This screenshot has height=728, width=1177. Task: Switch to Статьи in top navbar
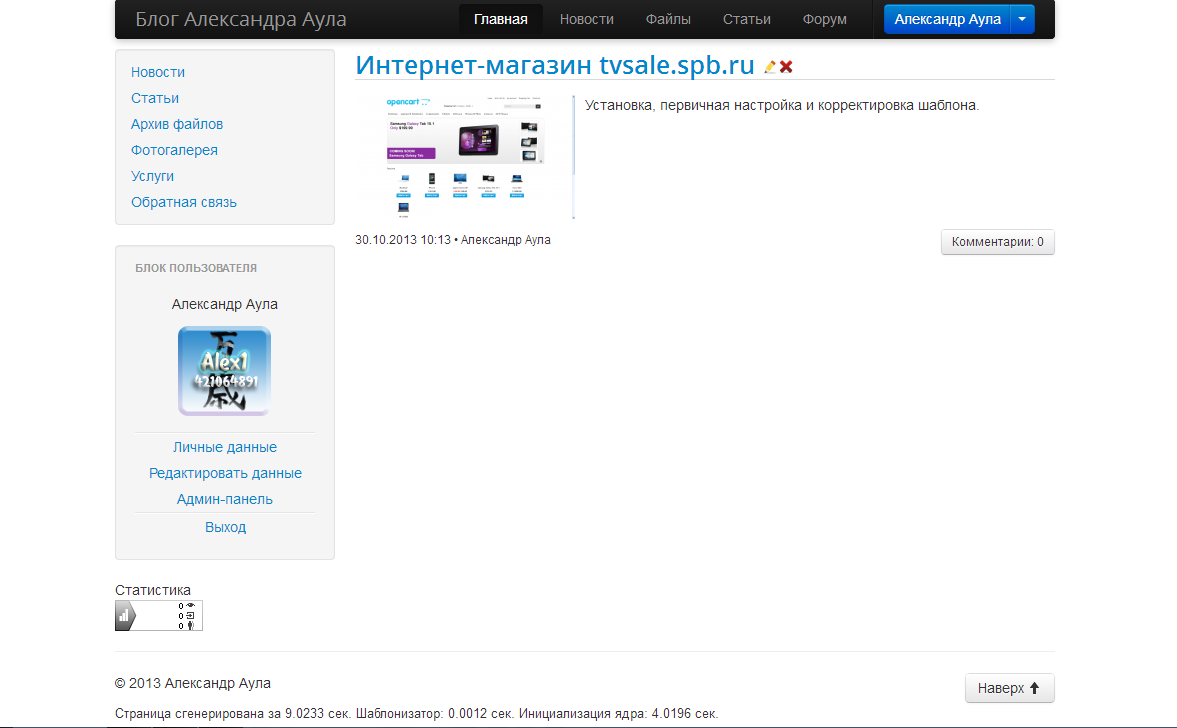point(746,20)
